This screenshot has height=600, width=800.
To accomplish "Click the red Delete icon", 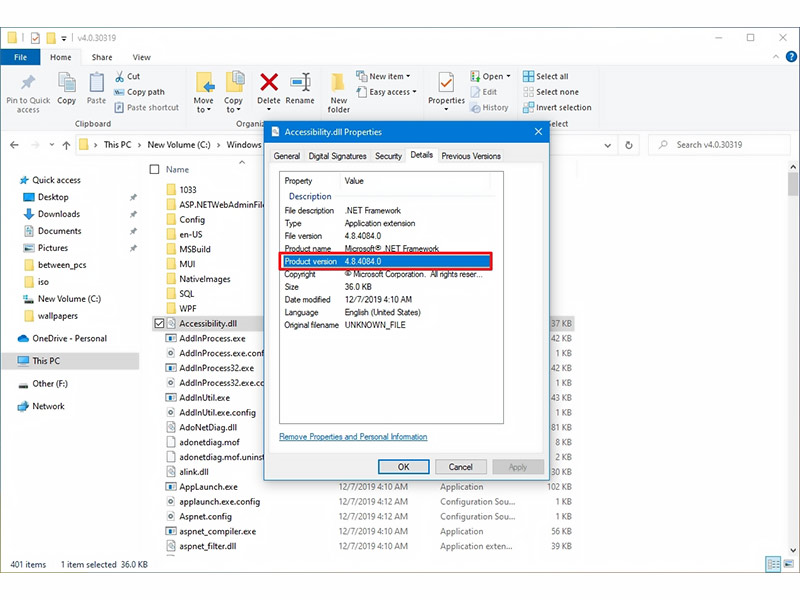I will click(269, 82).
